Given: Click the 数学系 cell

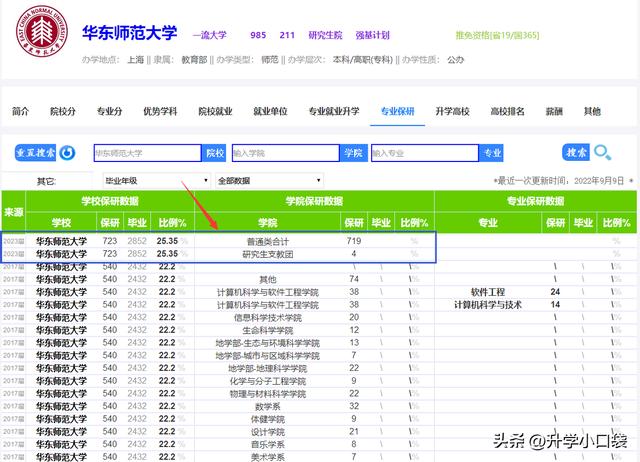Looking at the screenshot, I should tap(267, 406).
